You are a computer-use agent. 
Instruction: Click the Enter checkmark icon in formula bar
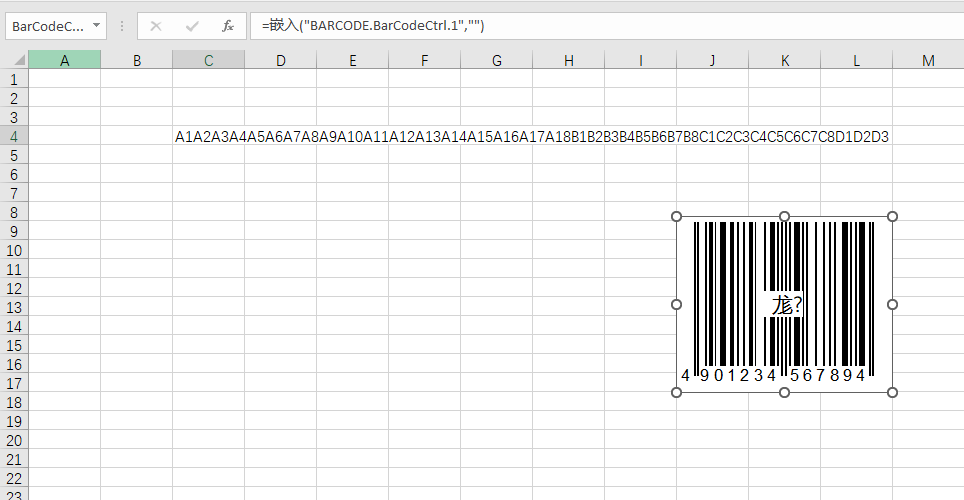pyautogui.click(x=192, y=26)
